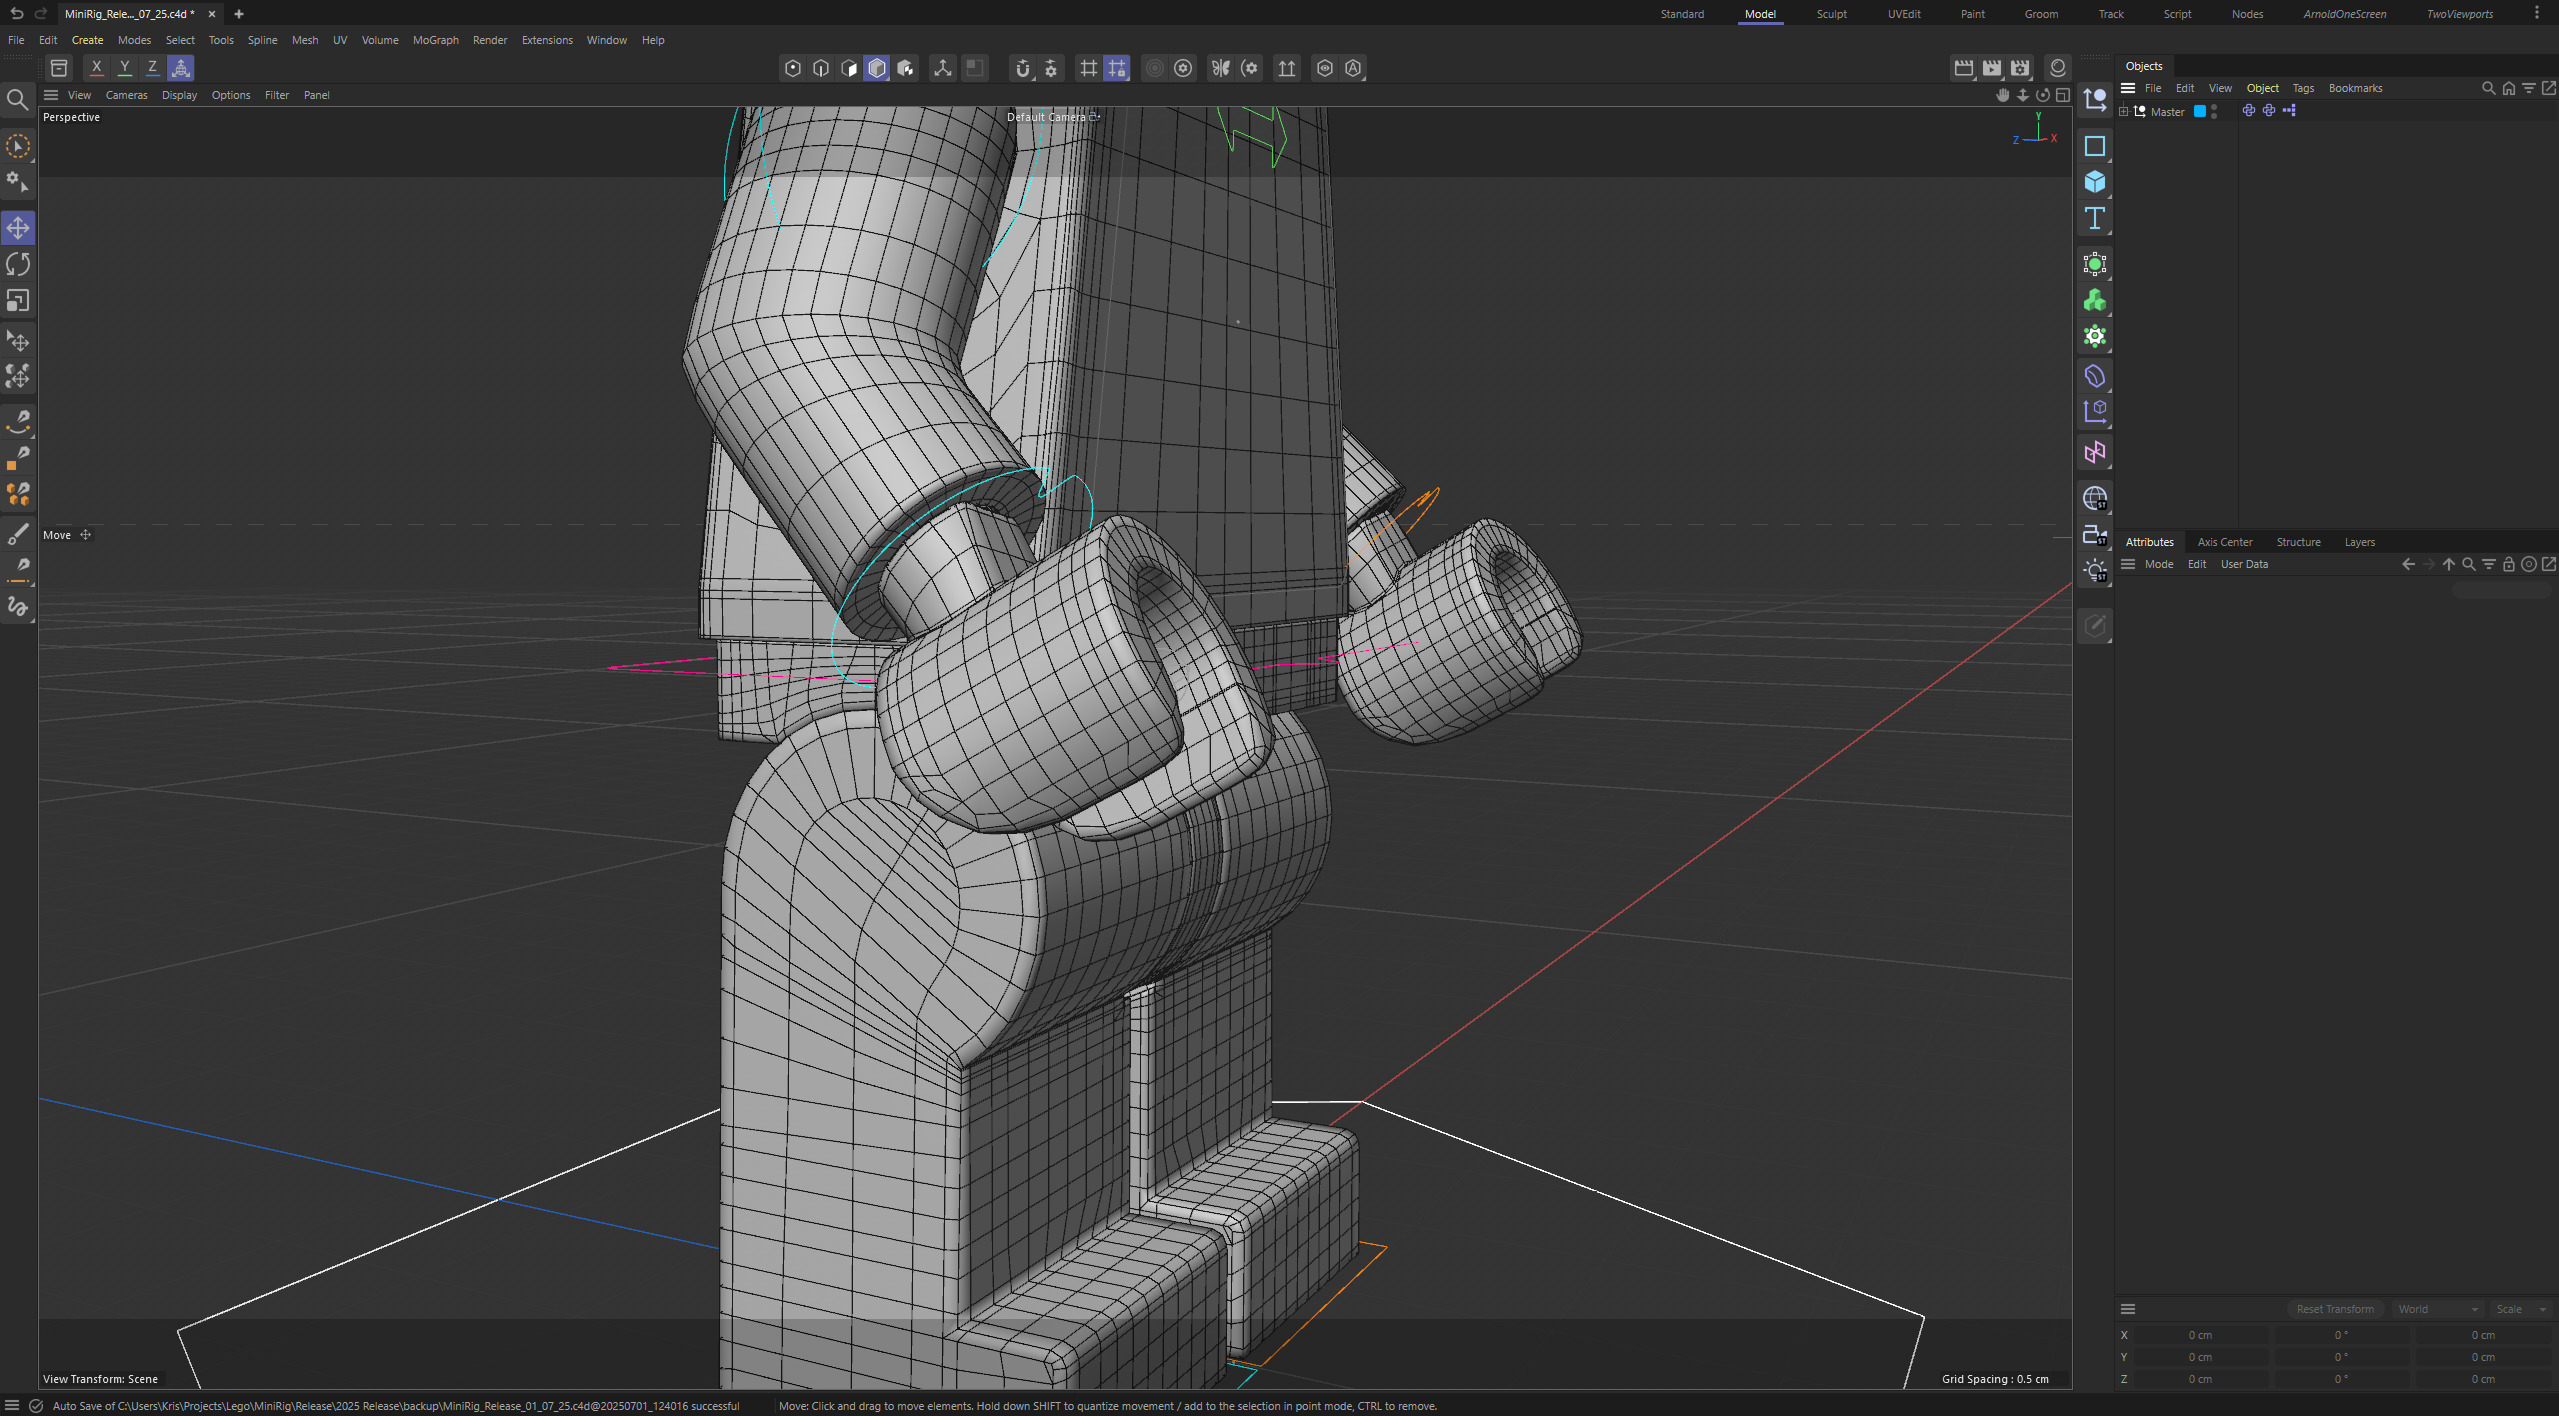This screenshot has height=1416, width=2559.
Task: Click the Points mode icon
Action: coord(792,68)
